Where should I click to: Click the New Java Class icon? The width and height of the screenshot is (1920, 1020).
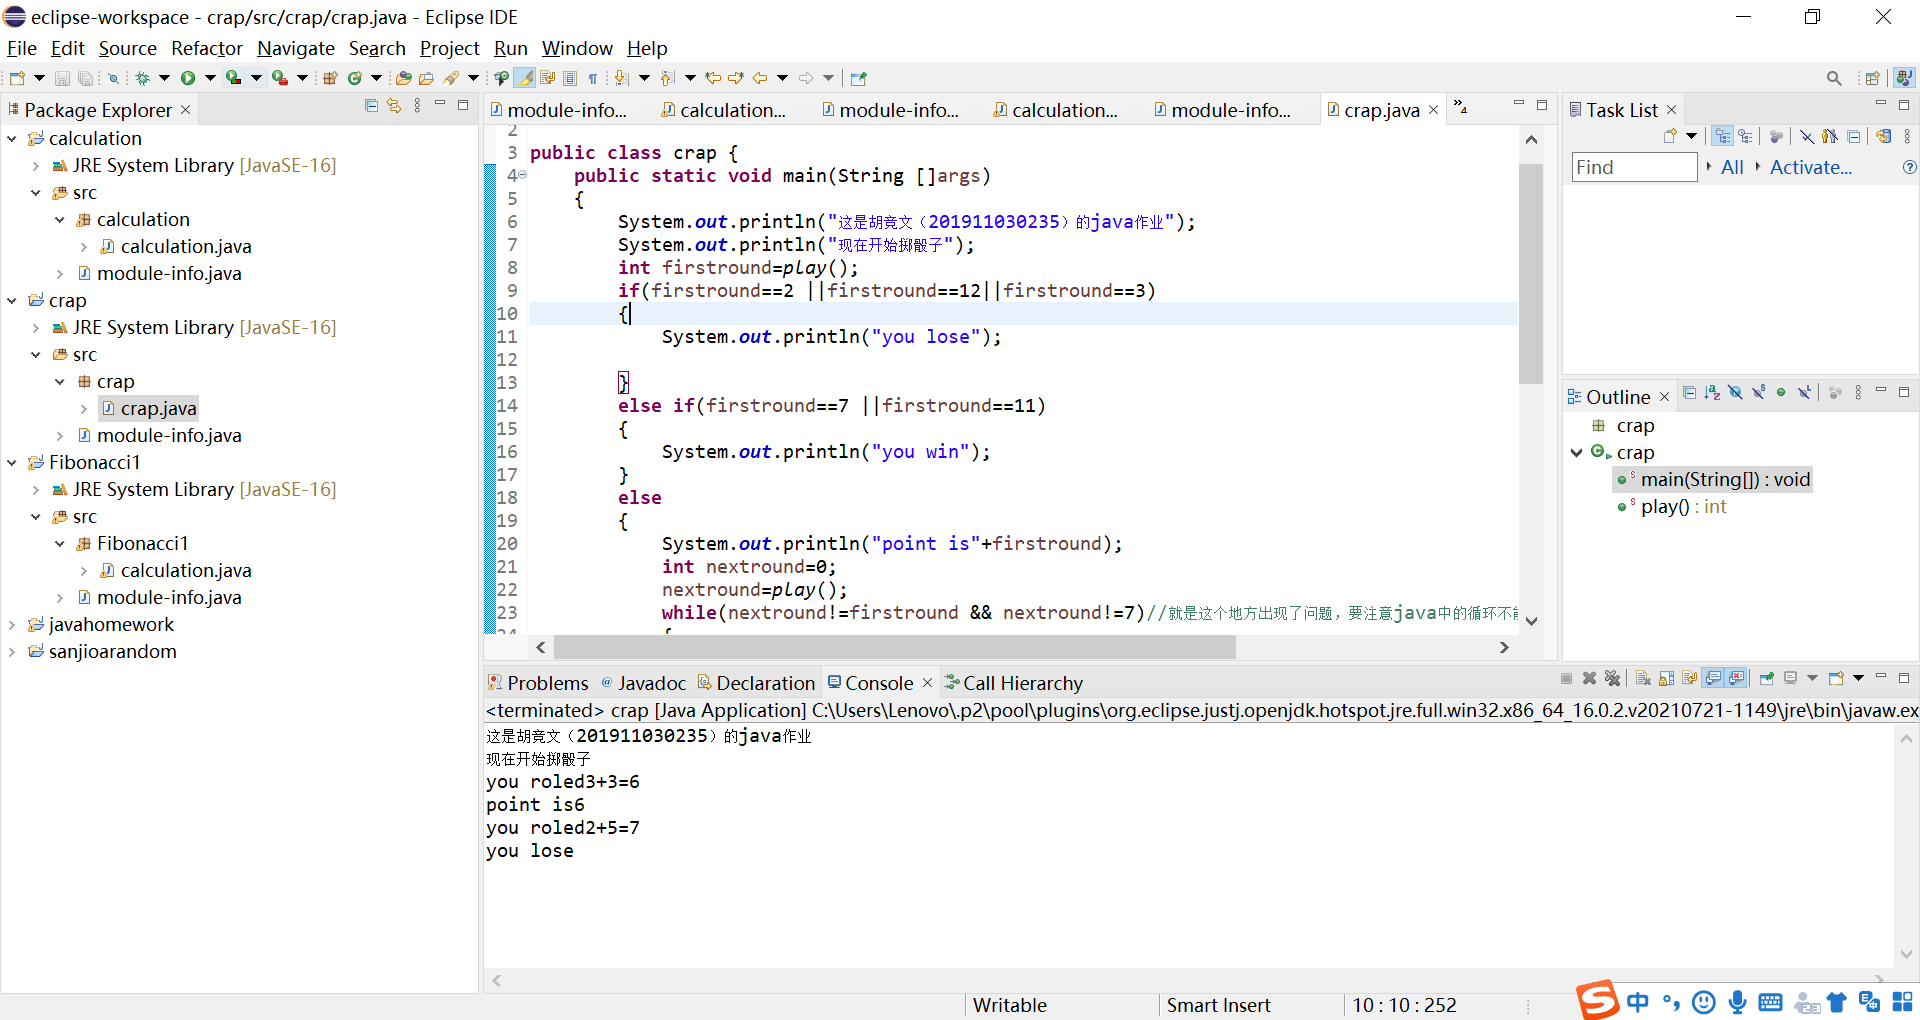354,78
